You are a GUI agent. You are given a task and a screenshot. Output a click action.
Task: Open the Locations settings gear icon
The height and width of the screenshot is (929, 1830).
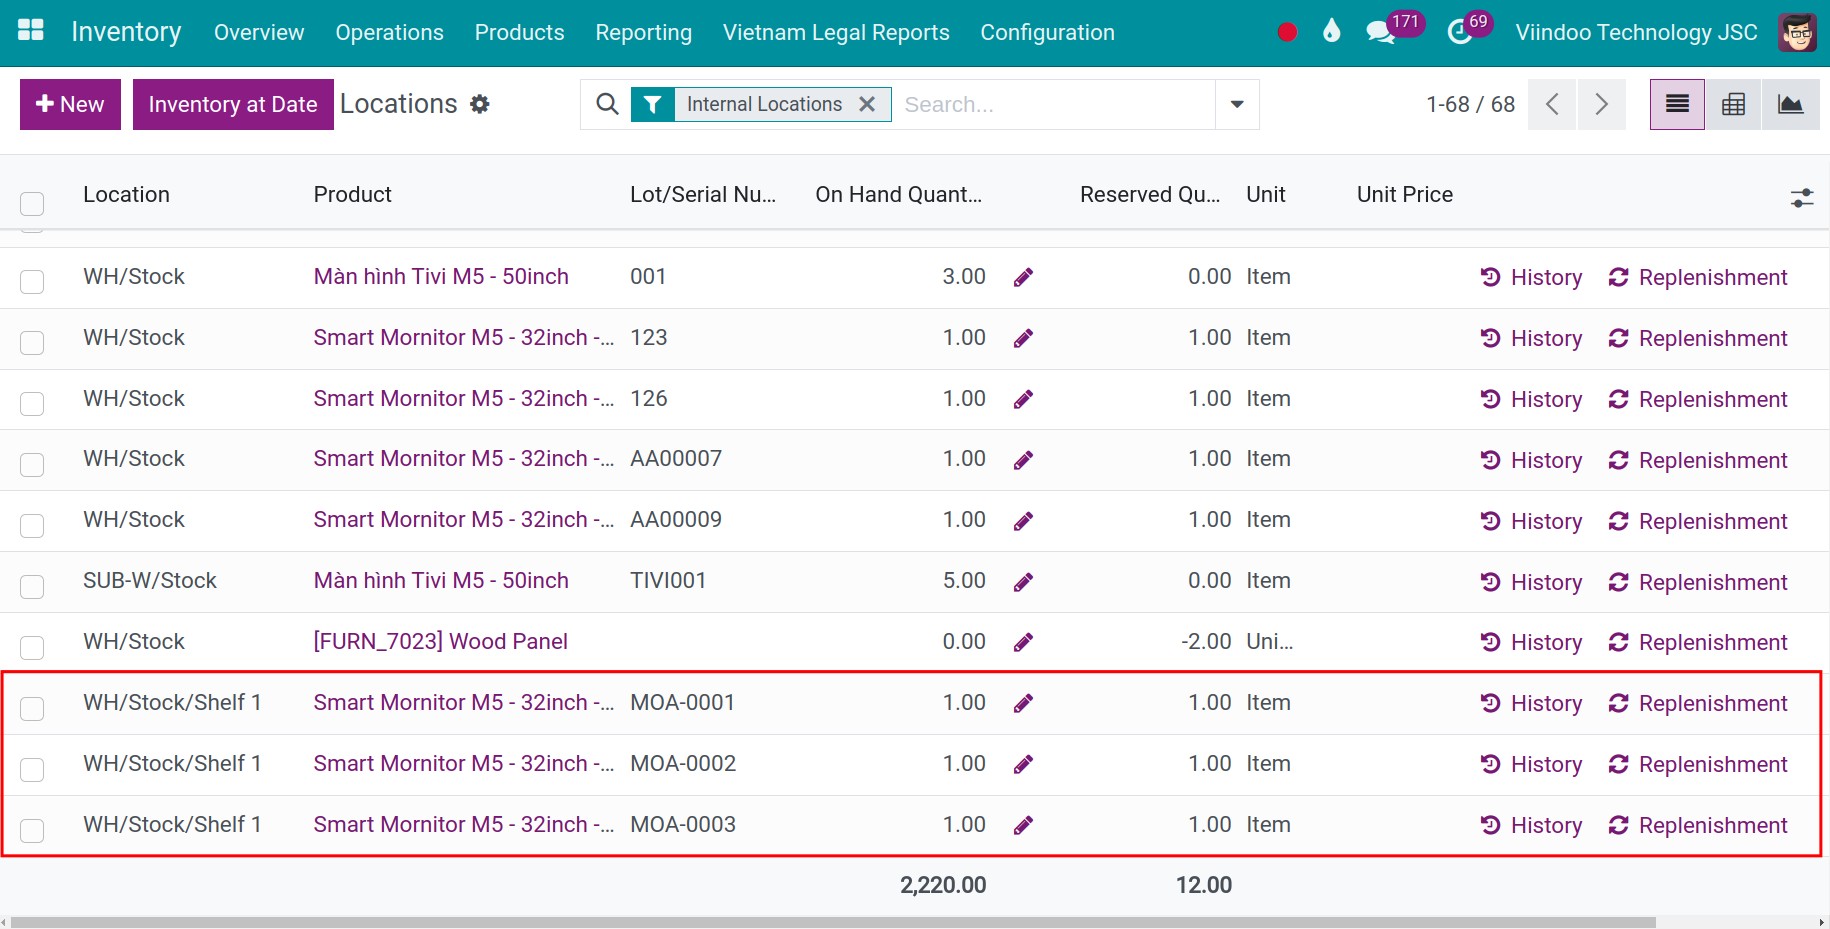[480, 103]
